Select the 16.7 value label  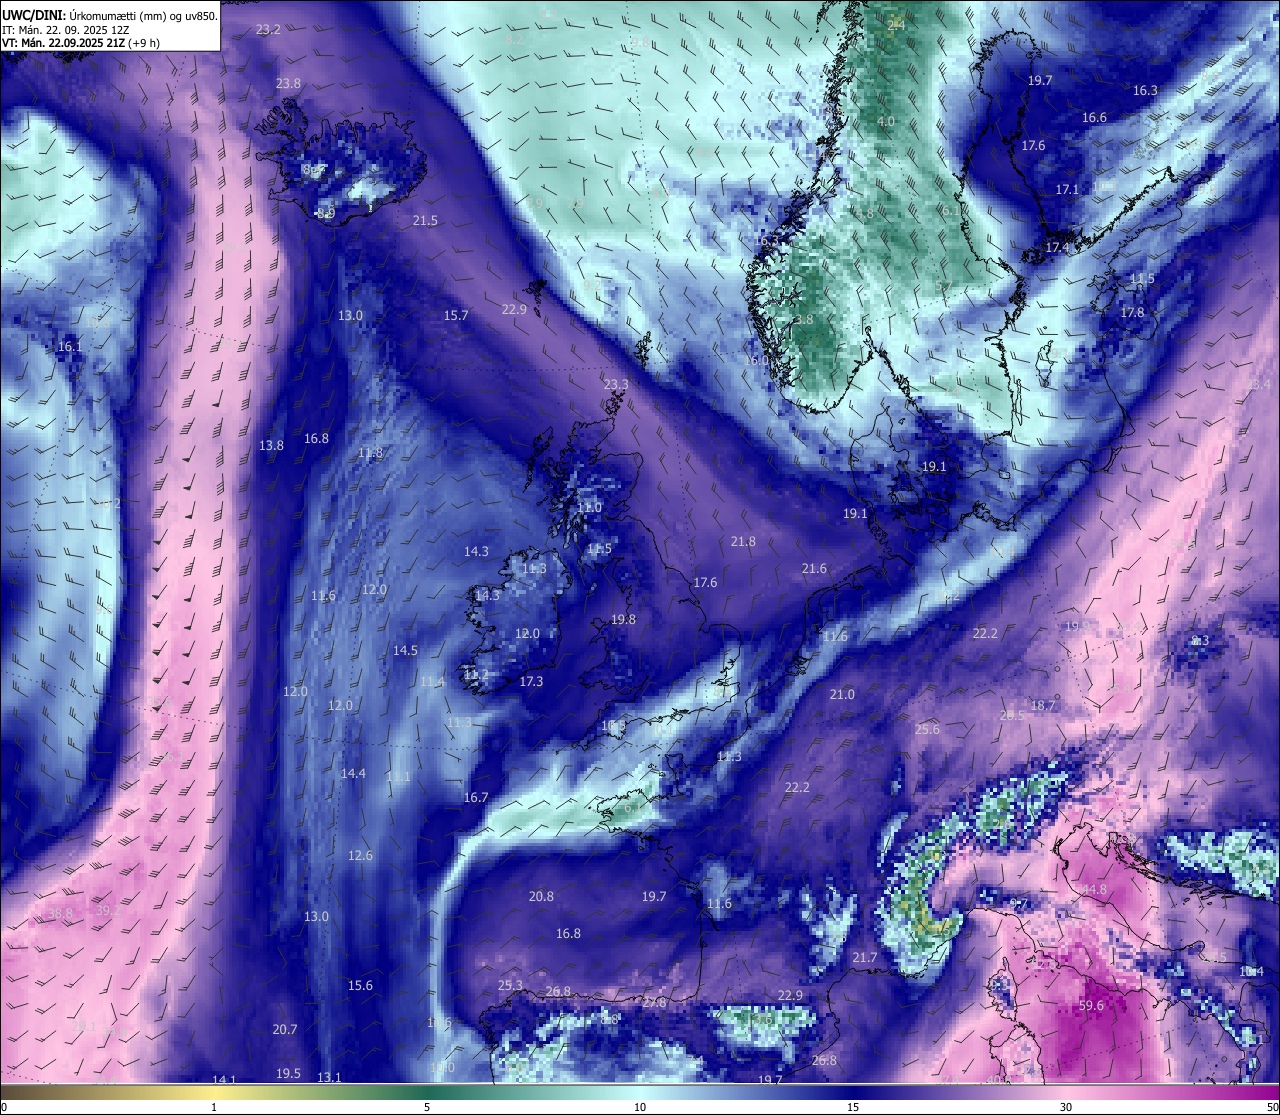[x=476, y=798]
